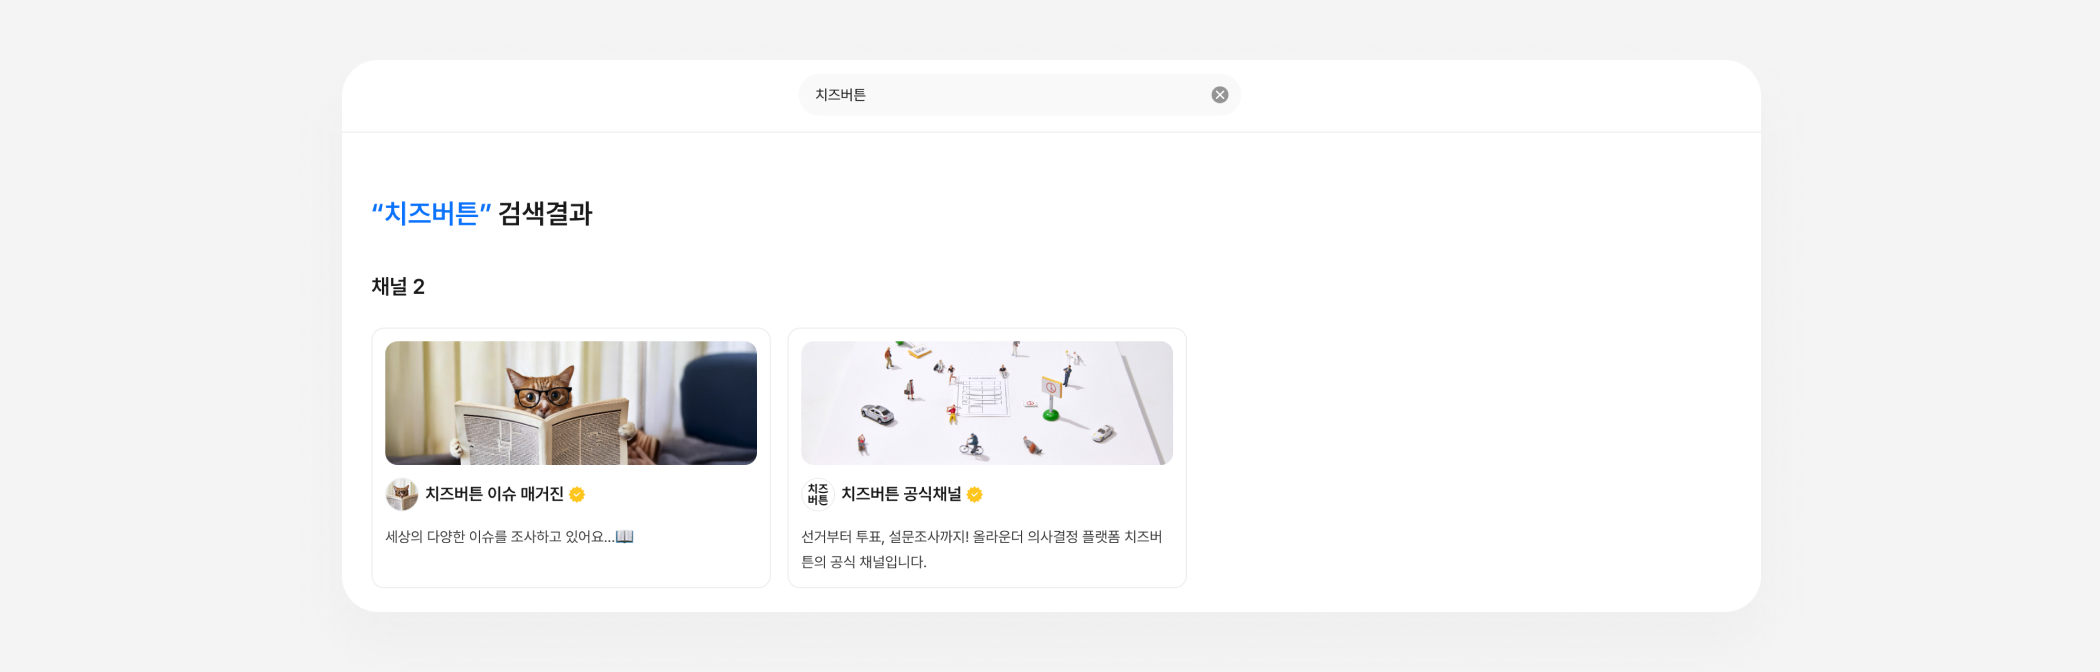Click the verified badge beside 치즈버튼 이슈 매거진
This screenshot has height=672, width=2100.
577,494
